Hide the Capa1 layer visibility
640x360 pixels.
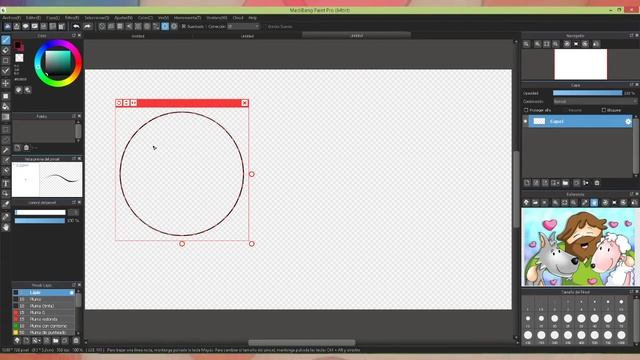525,121
